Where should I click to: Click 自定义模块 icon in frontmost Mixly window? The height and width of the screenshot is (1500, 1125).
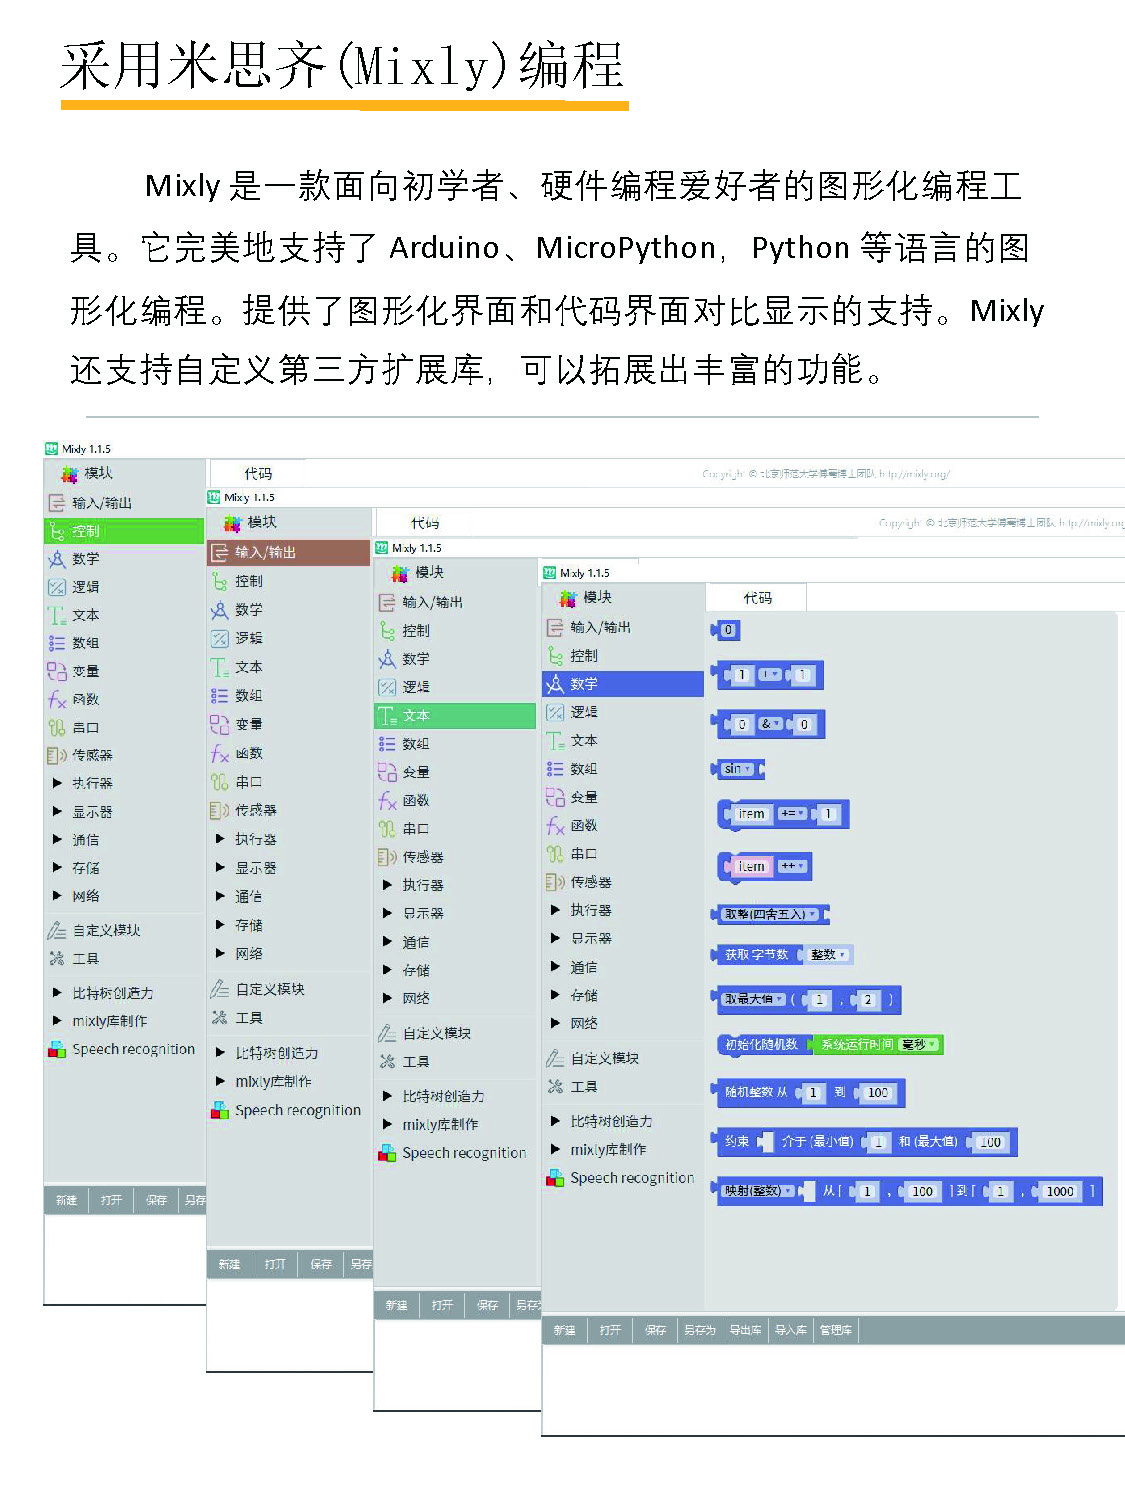pos(555,1058)
